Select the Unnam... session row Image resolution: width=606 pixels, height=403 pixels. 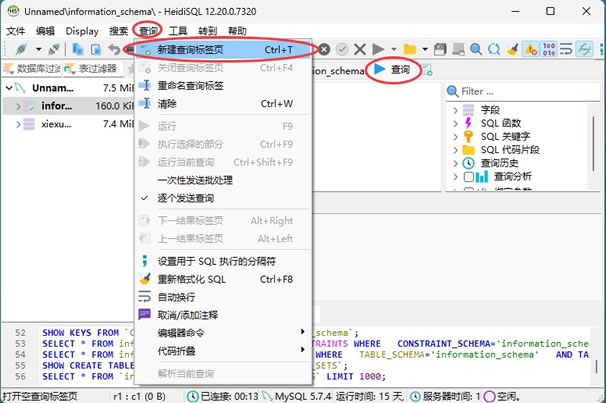pos(68,88)
